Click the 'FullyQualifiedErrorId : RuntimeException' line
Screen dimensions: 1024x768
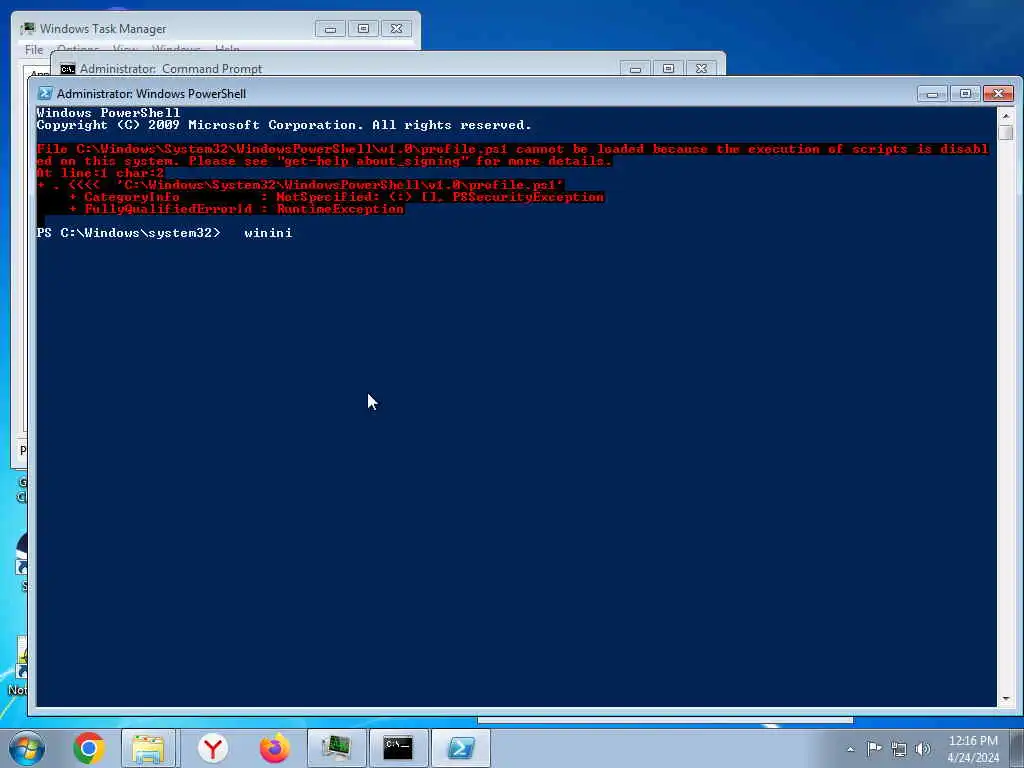coord(236,209)
